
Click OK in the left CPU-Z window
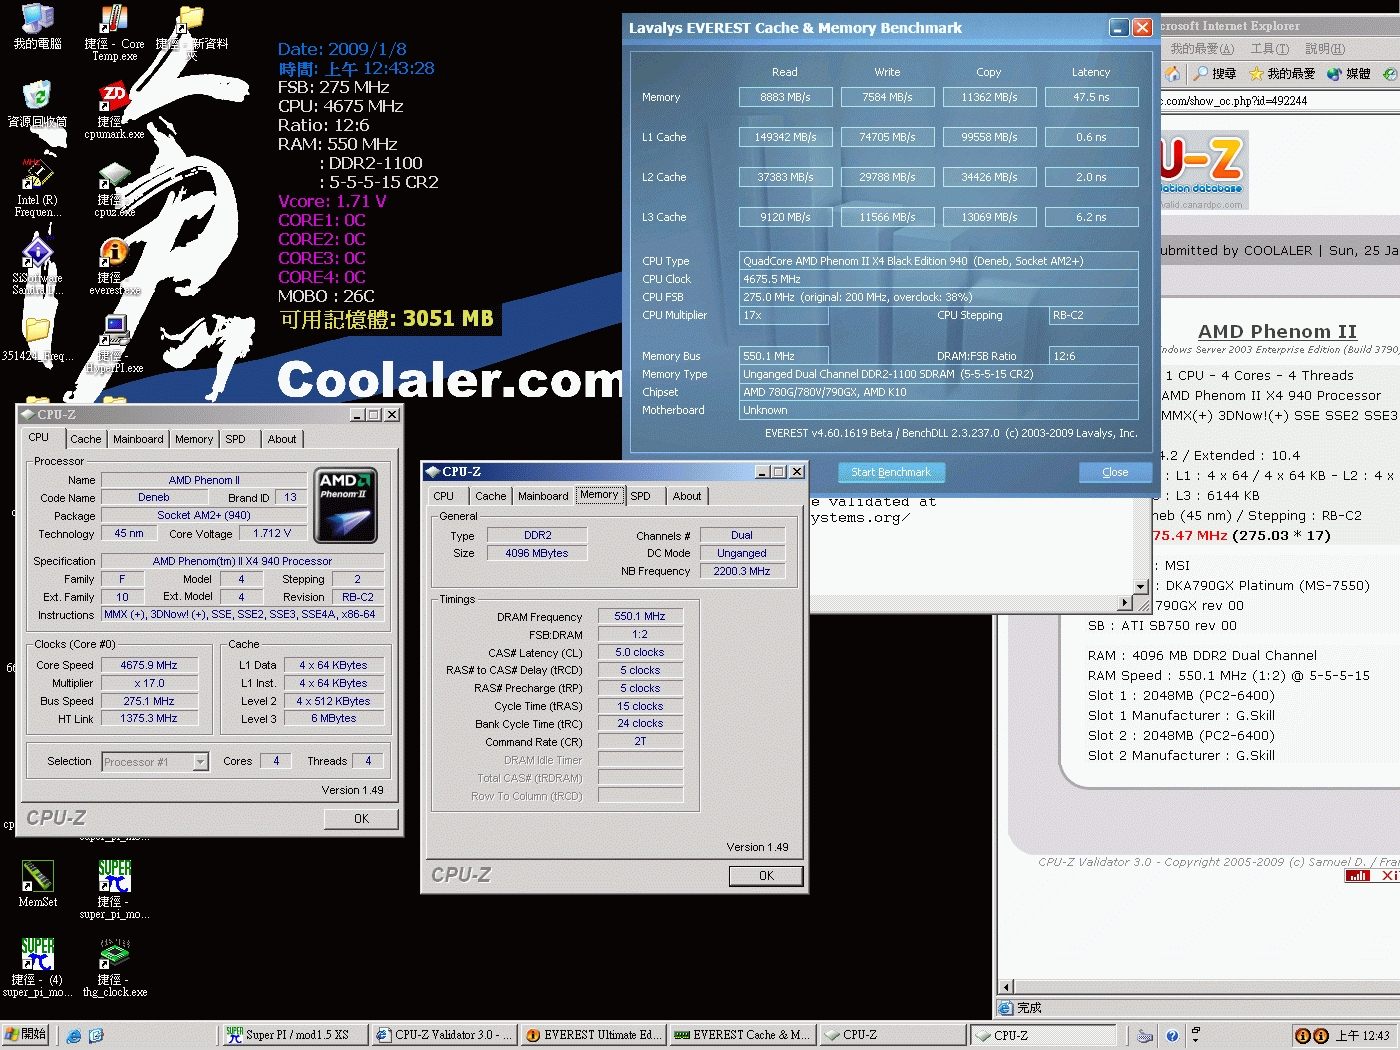[x=361, y=819]
